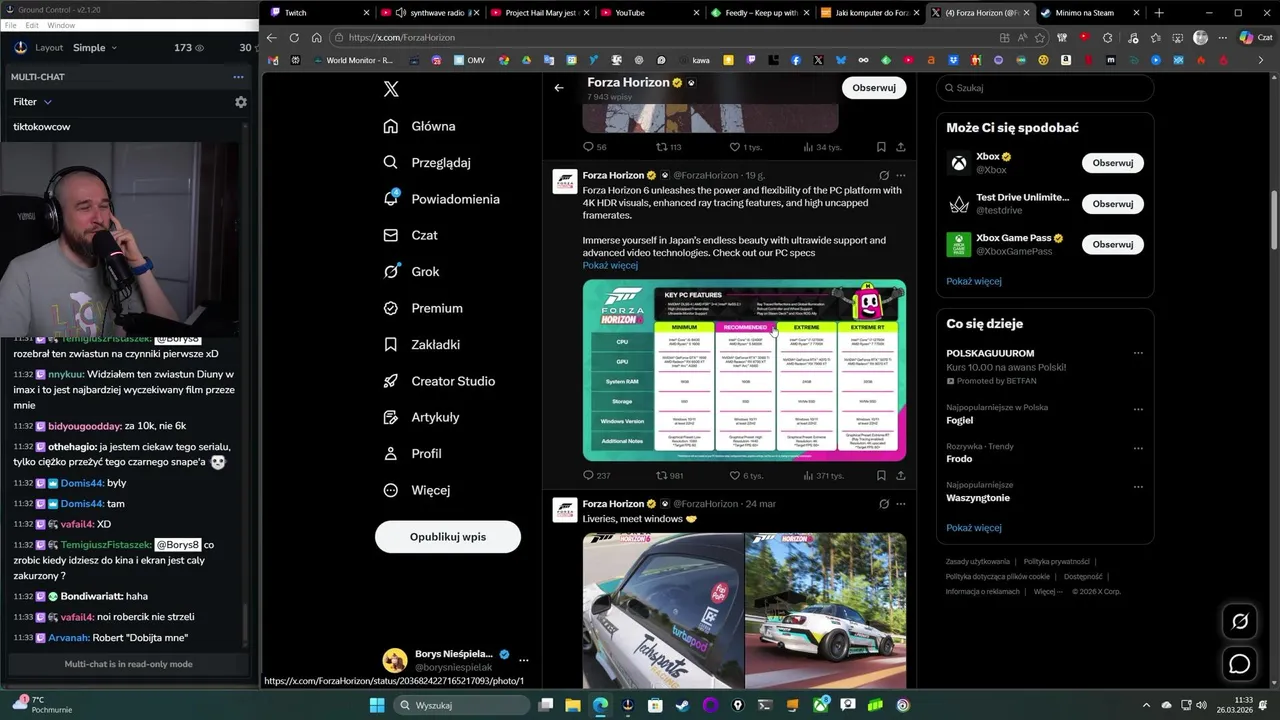Follow Xbox Game Pass with Obserwuj
This screenshot has width=1280, height=720.
[1112, 244]
